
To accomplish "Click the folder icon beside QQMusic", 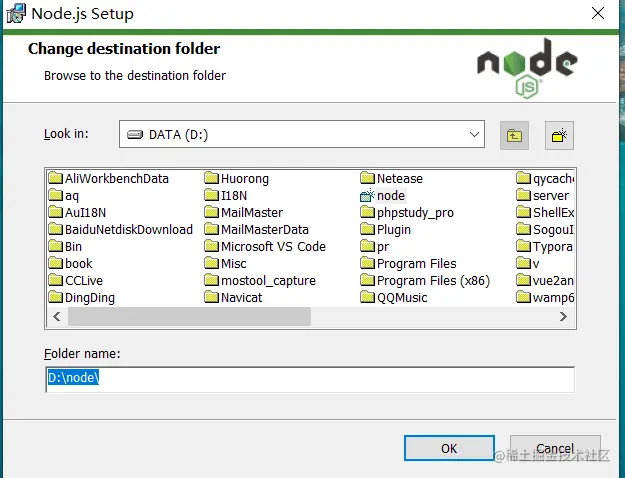I will click(368, 297).
